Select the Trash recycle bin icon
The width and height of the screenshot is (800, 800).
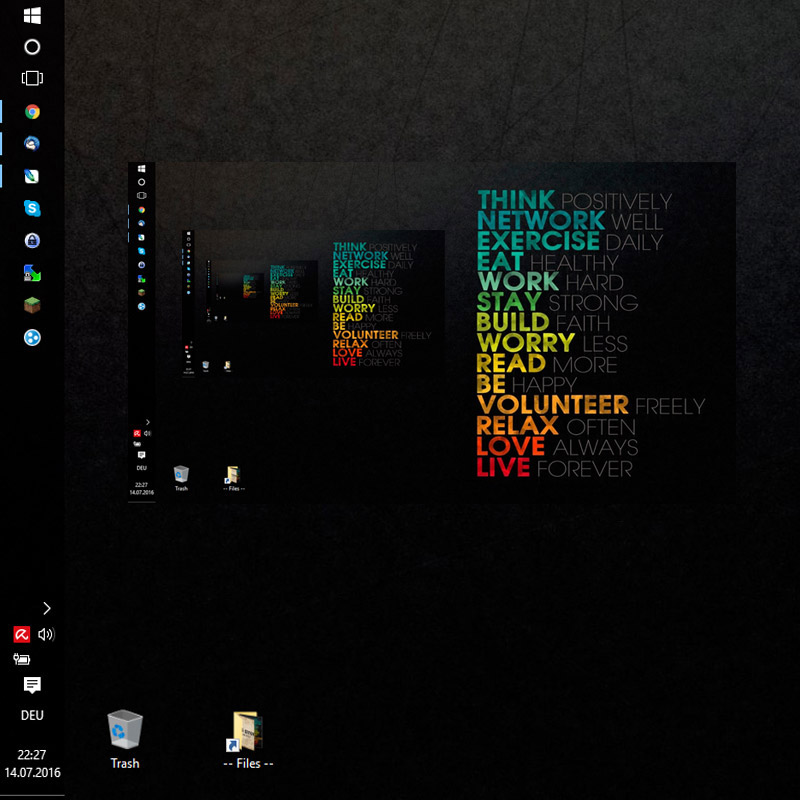pyautogui.click(x=125, y=740)
